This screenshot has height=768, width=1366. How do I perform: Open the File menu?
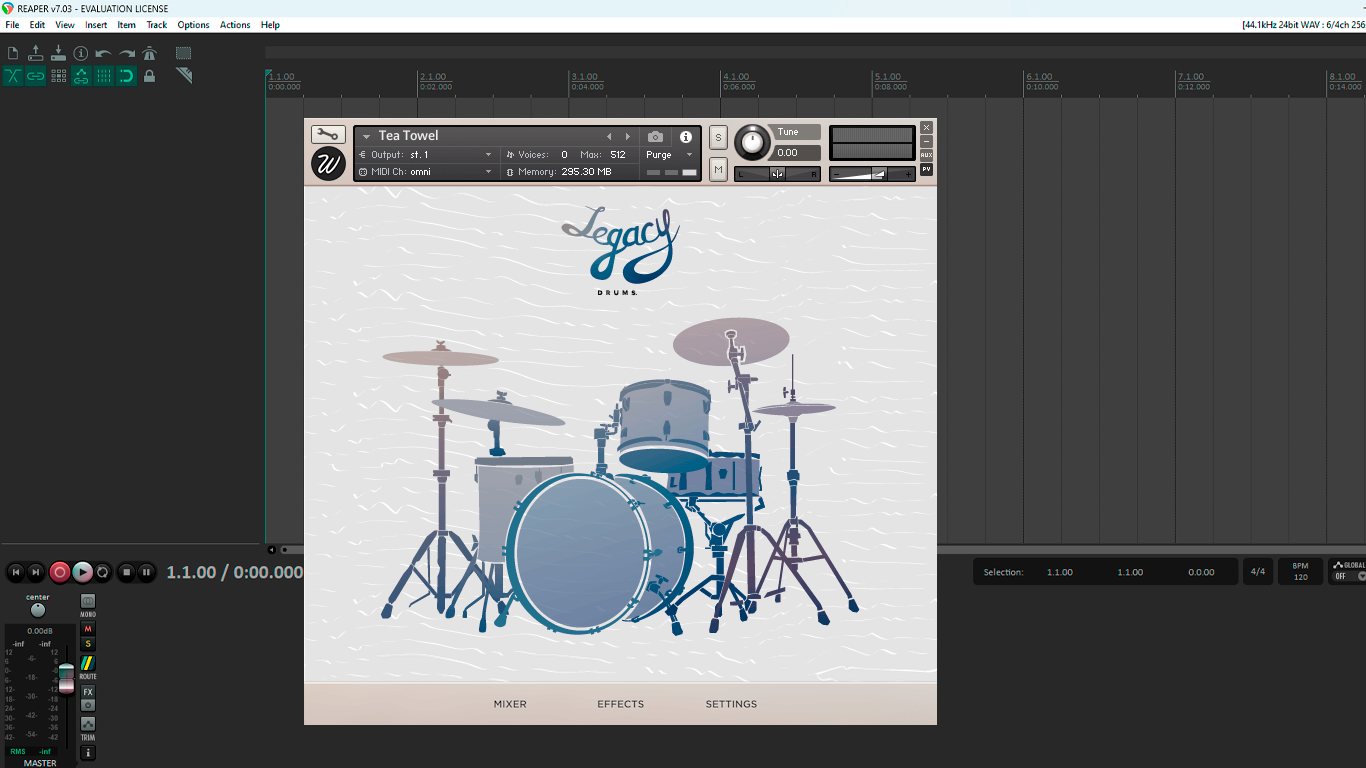click(12, 25)
